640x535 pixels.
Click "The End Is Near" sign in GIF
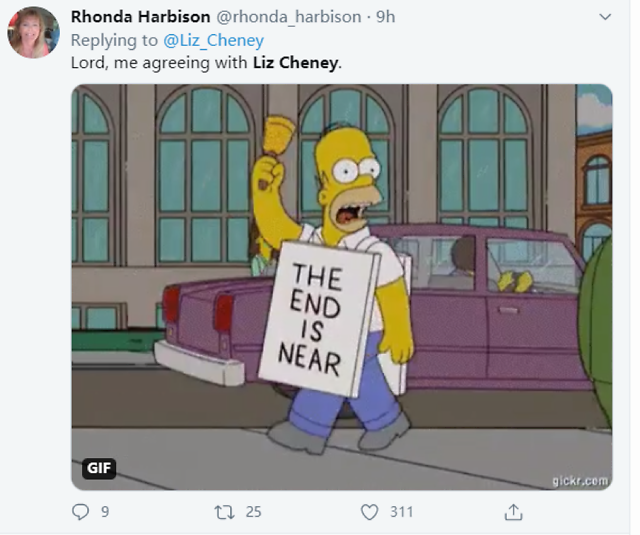click(318, 319)
